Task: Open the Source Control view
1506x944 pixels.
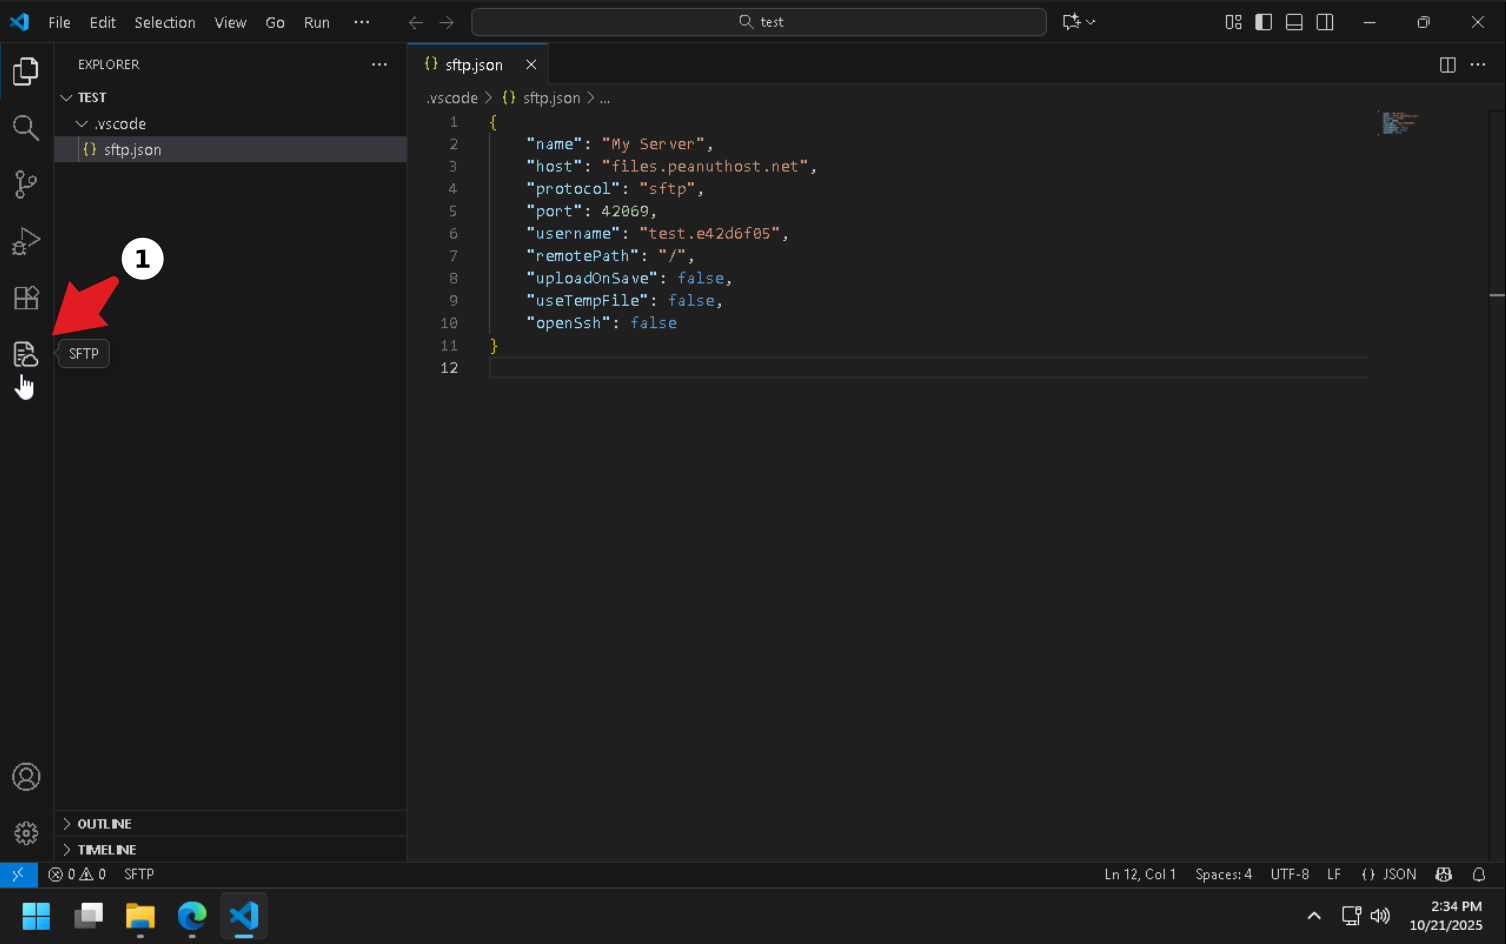Action: (26, 184)
